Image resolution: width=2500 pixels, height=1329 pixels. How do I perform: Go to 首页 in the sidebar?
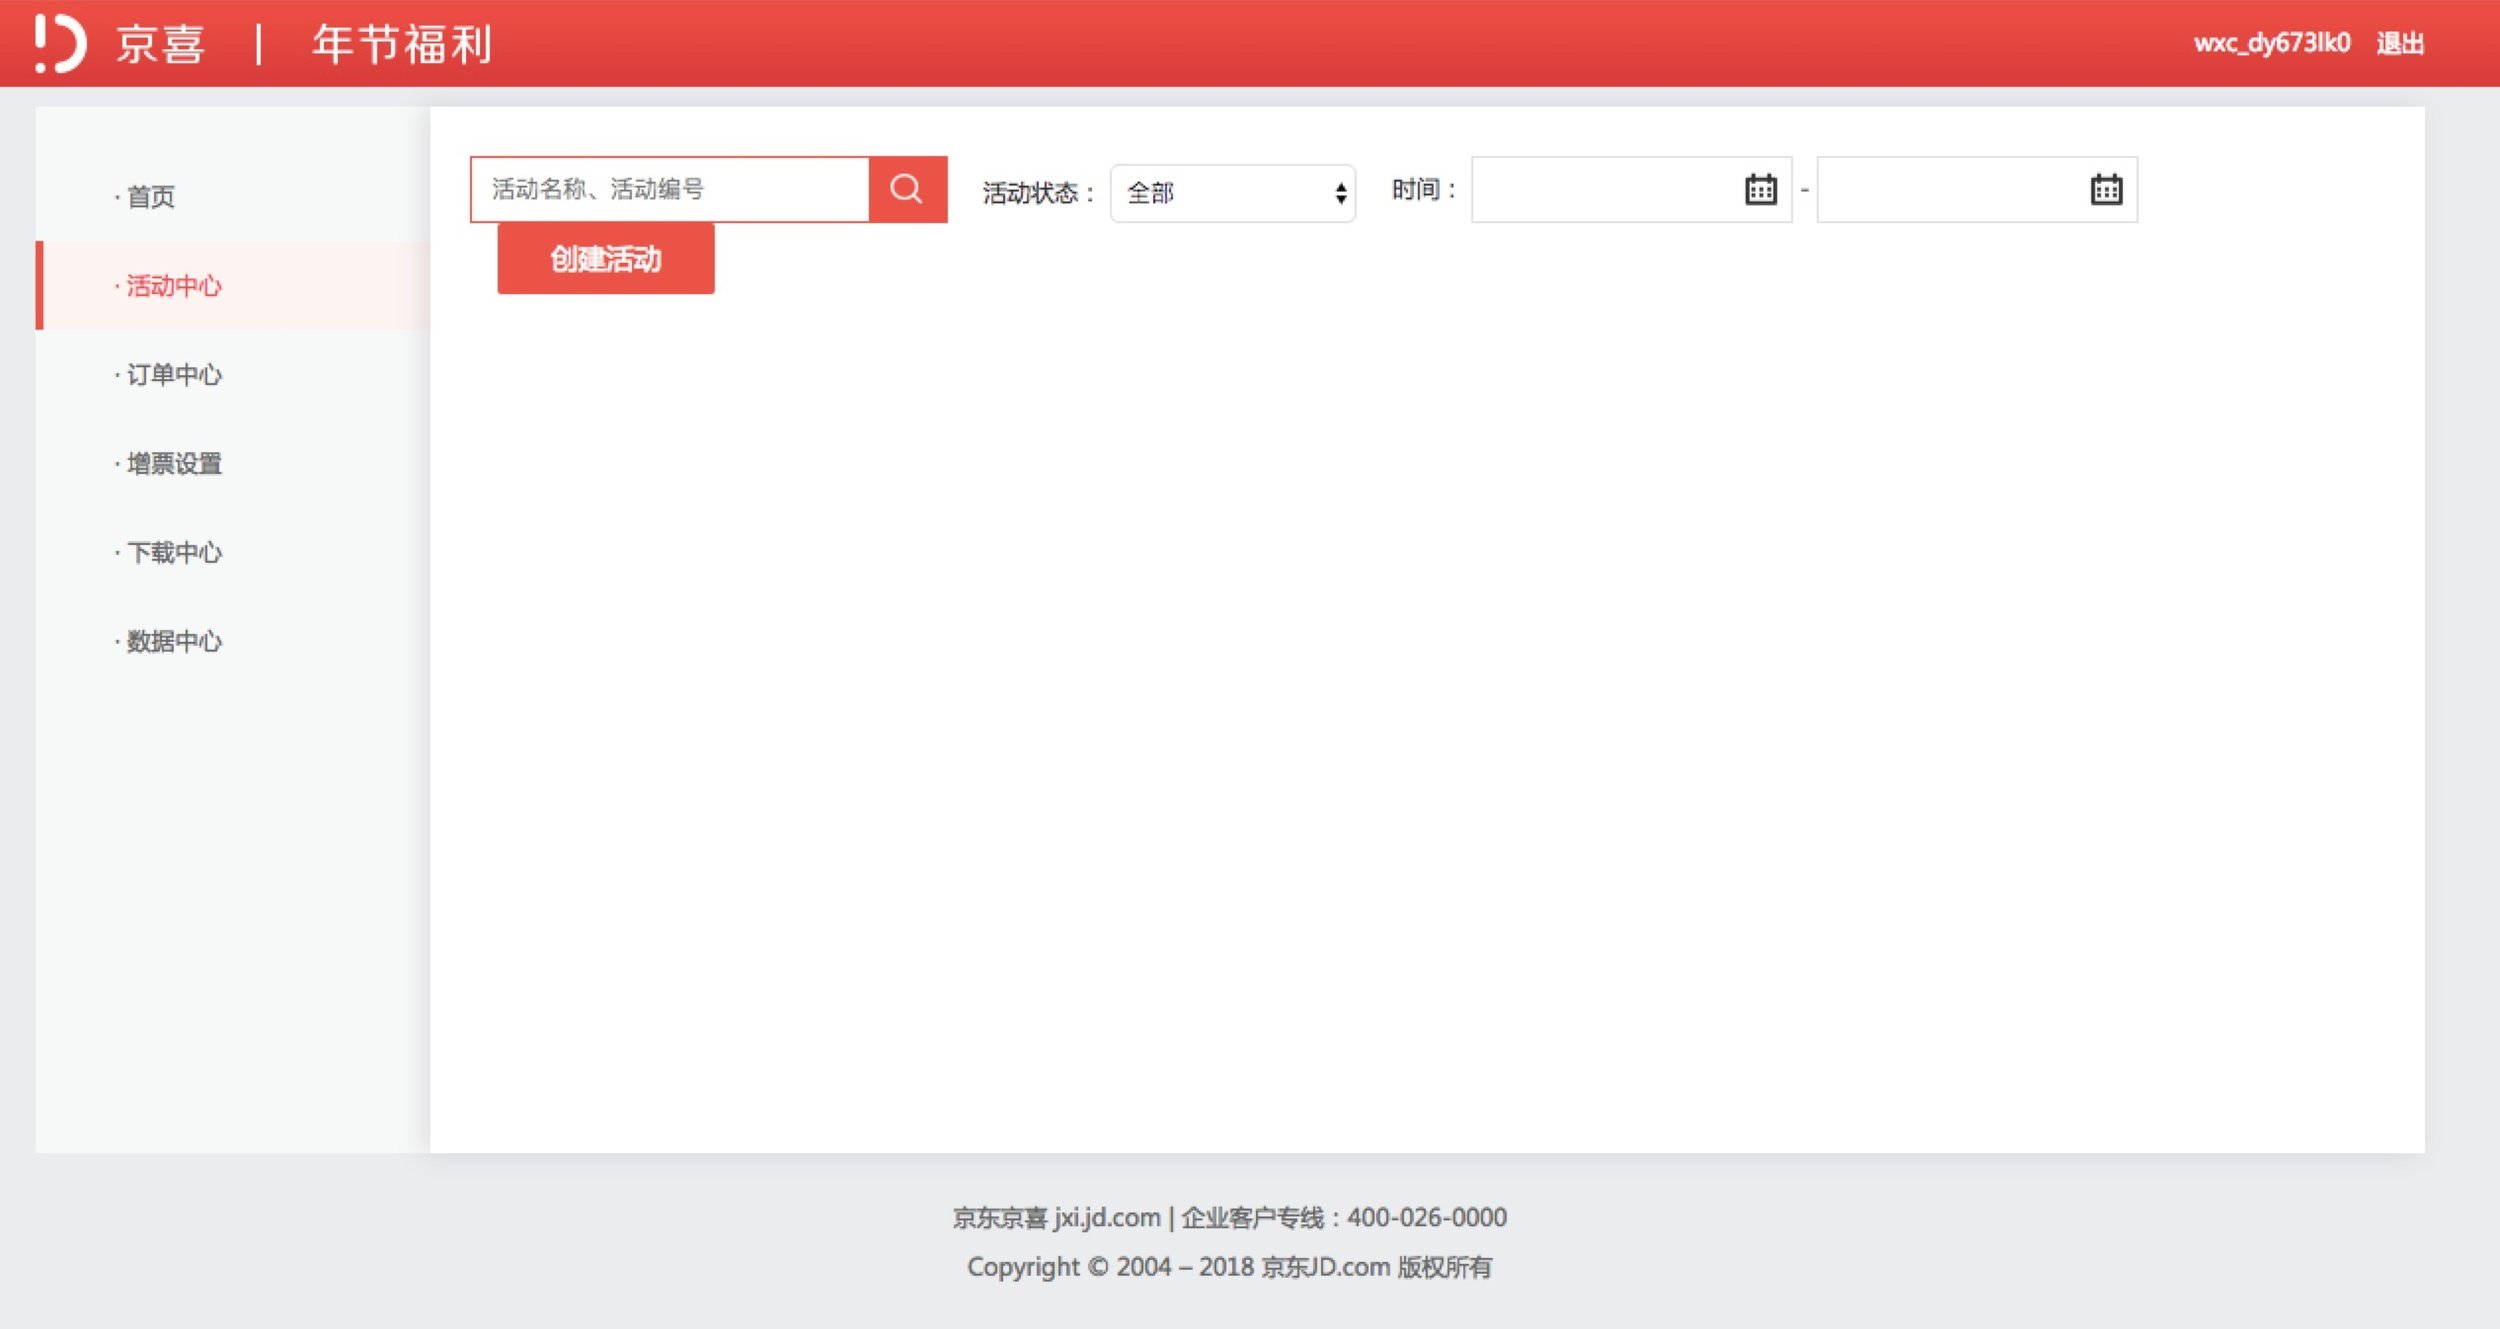point(151,197)
